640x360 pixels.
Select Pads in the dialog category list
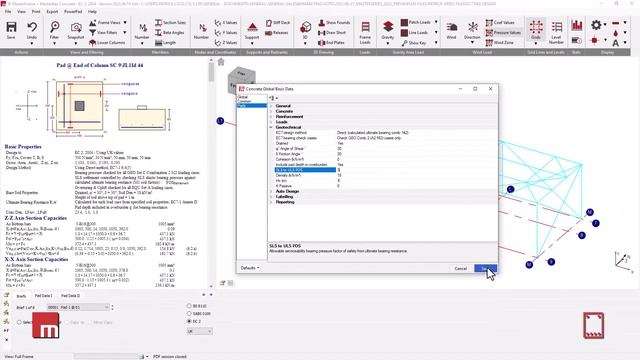(251, 106)
